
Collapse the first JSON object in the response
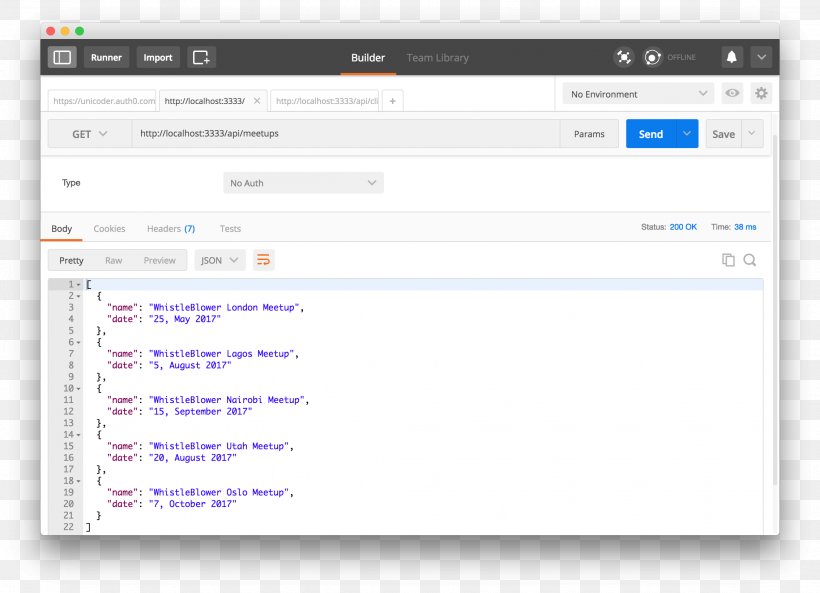[76, 295]
